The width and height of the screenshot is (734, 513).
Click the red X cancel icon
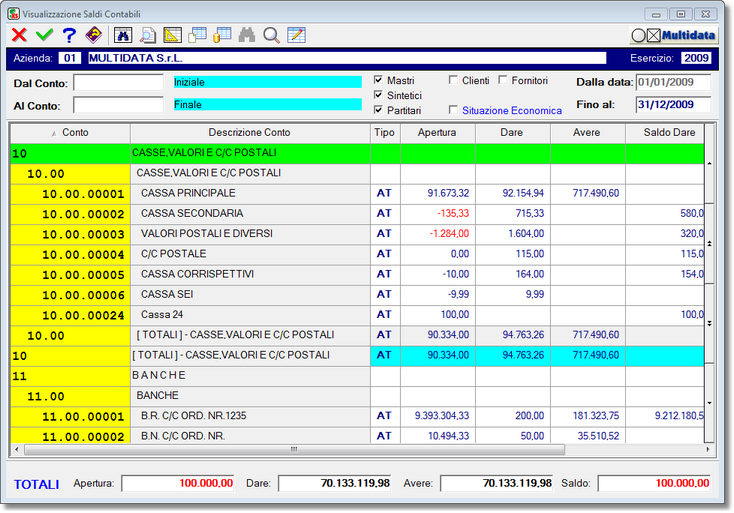pos(20,35)
